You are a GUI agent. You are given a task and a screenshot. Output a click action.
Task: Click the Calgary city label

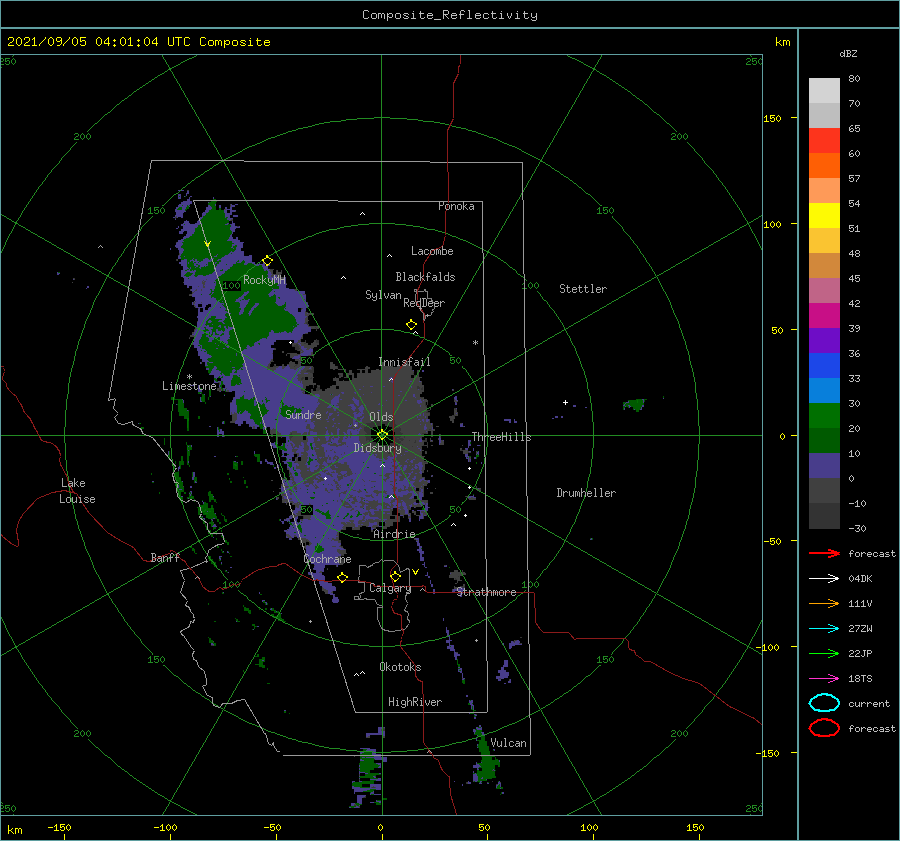click(x=390, y=588)
